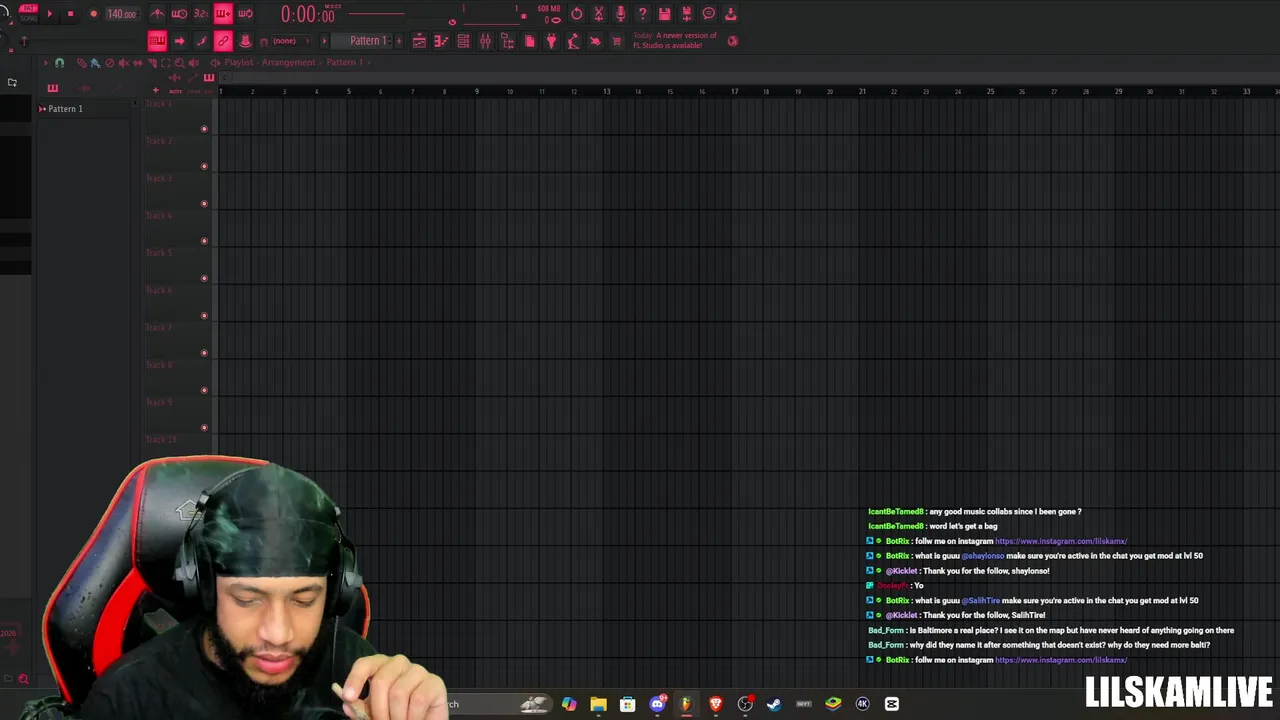
Task: Click 'Arrangement' in the playlist title breadcrumb
Action: (x=288, y=62)
